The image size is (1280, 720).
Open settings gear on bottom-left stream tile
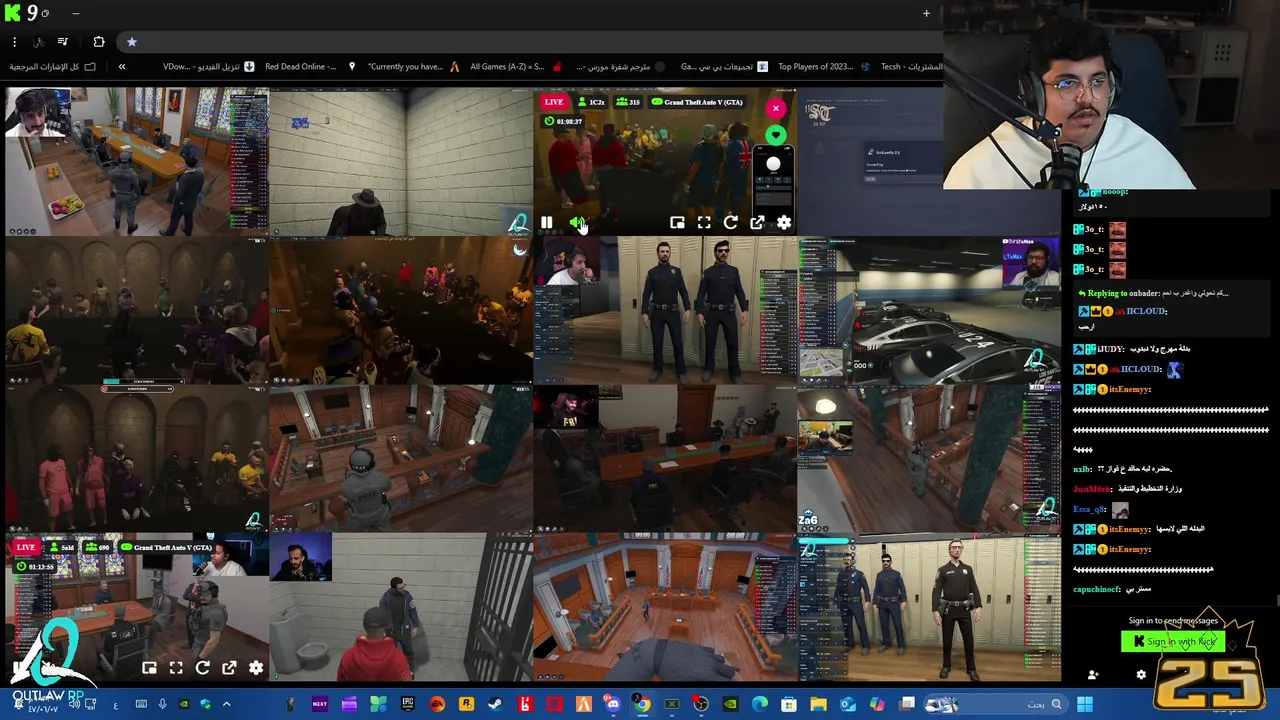pyautogui.click(x=256, y=668)
